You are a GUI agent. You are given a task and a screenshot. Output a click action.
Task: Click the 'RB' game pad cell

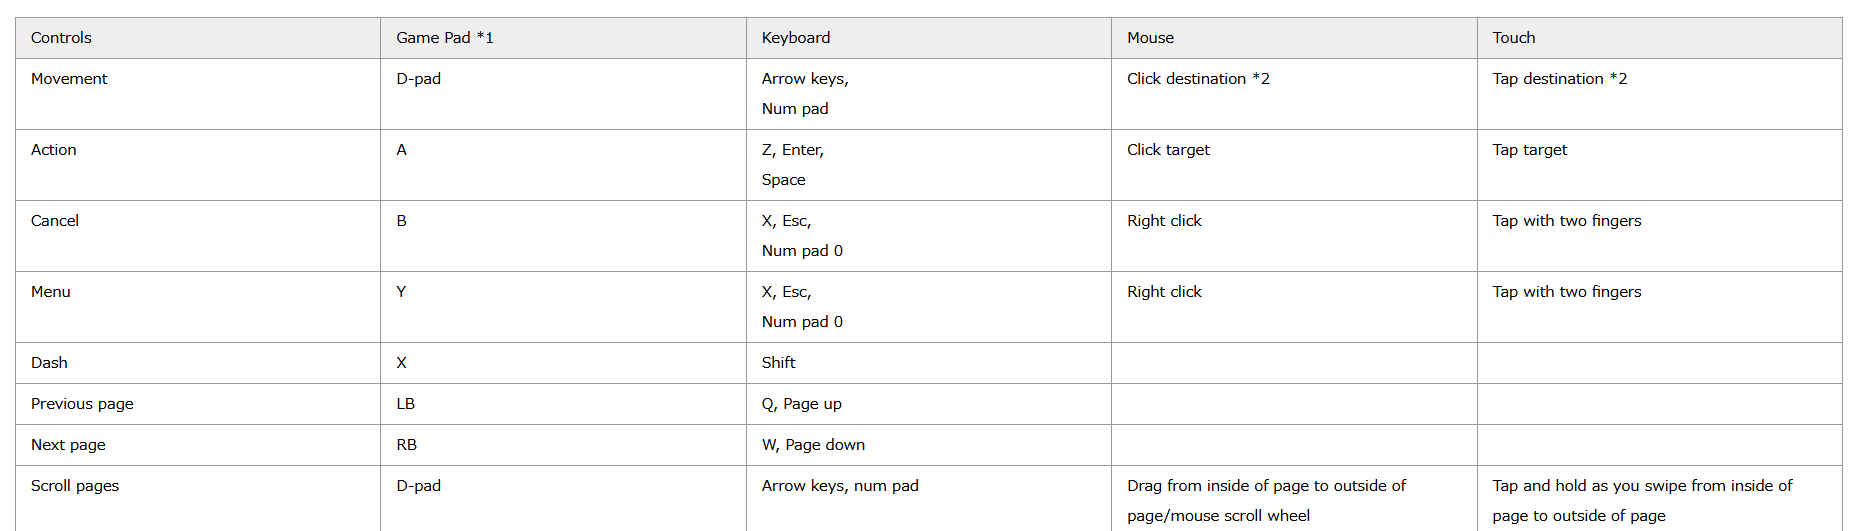click(x=406, y=445)
